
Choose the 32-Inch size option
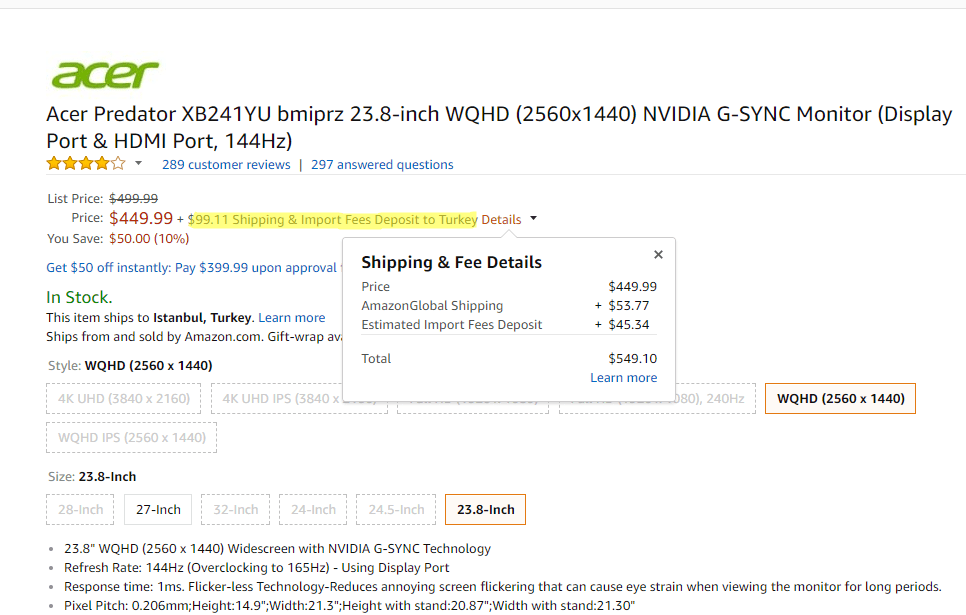pyautogui.click(x=235, y=510)
